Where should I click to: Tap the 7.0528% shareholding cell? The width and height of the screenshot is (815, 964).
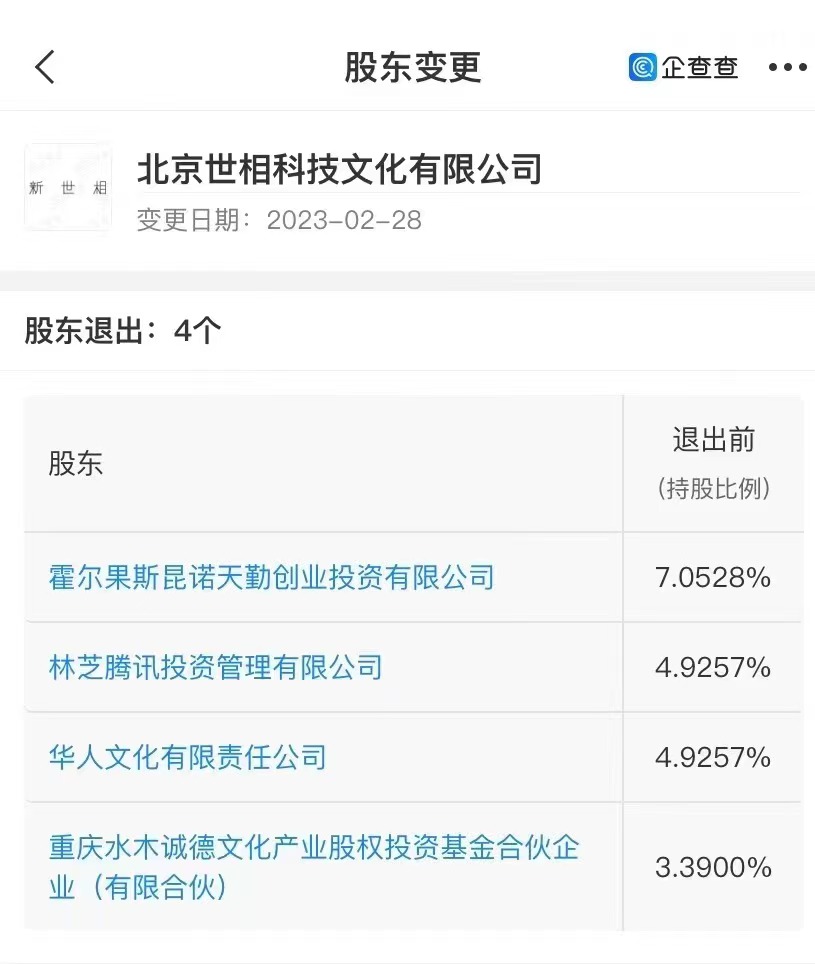tap(712, 577)
